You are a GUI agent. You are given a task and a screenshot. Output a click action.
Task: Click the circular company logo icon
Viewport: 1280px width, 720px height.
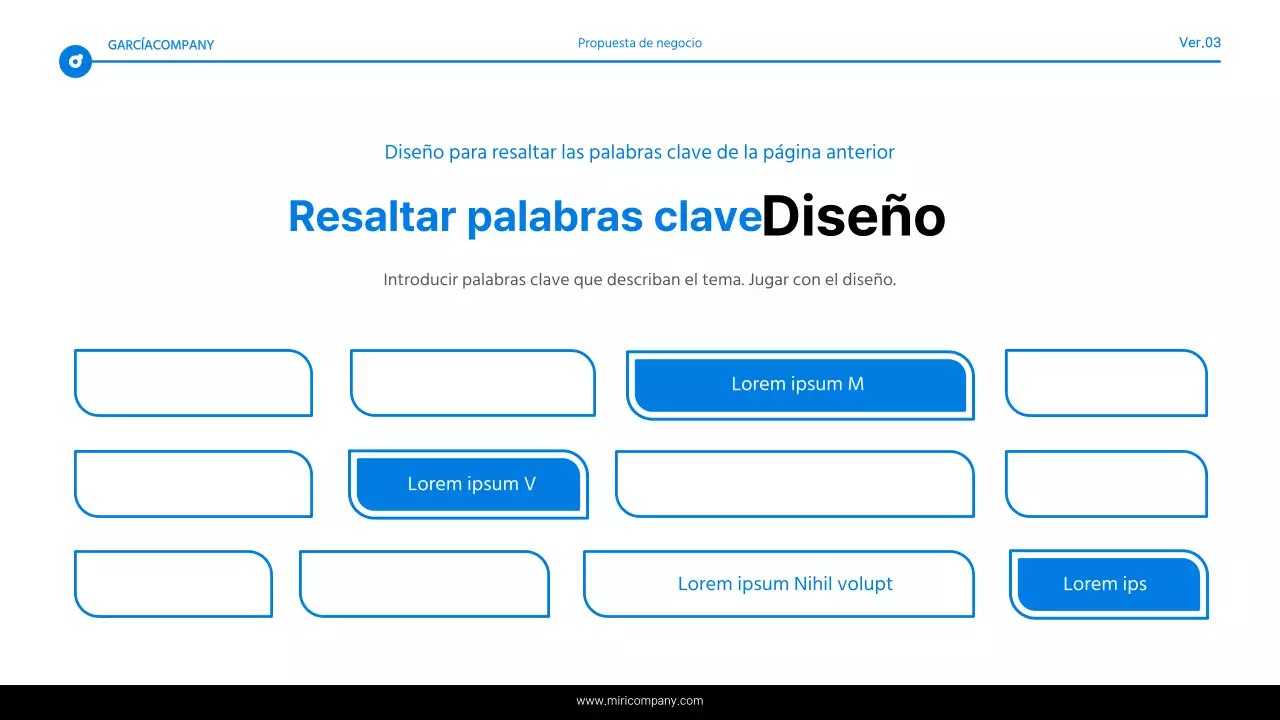75,61
